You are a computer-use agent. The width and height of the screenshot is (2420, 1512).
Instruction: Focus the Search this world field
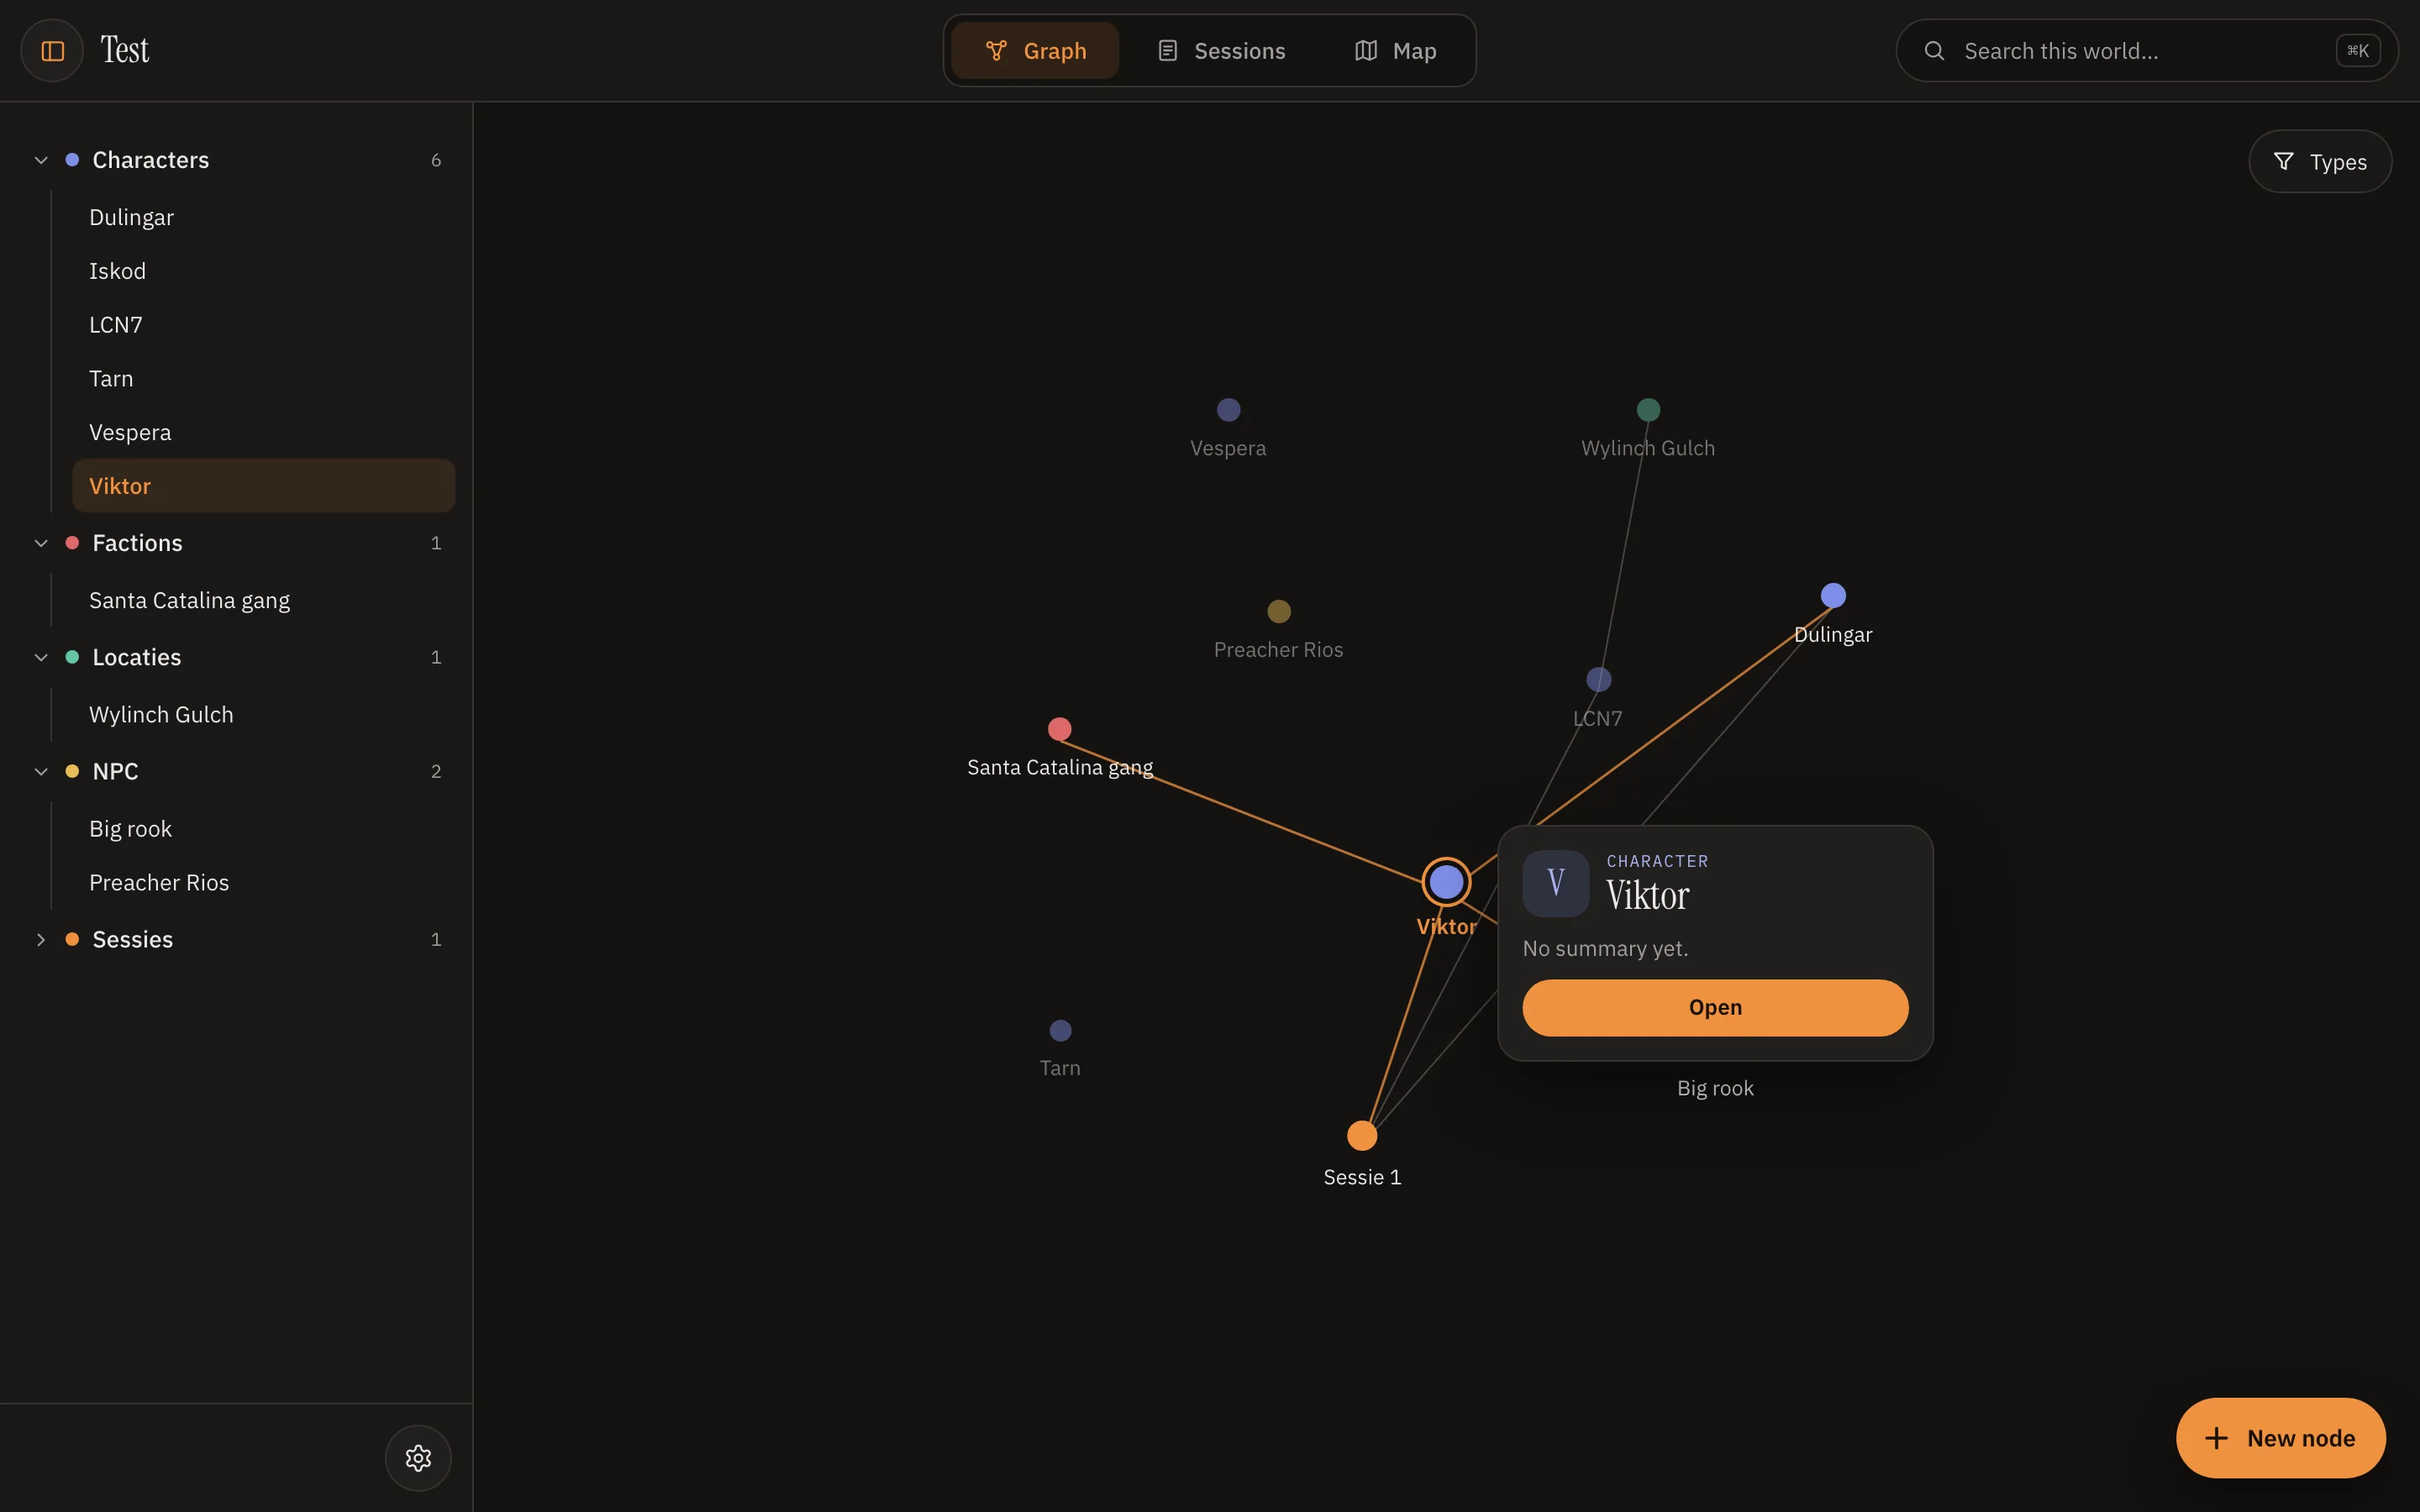(2147, 51)
